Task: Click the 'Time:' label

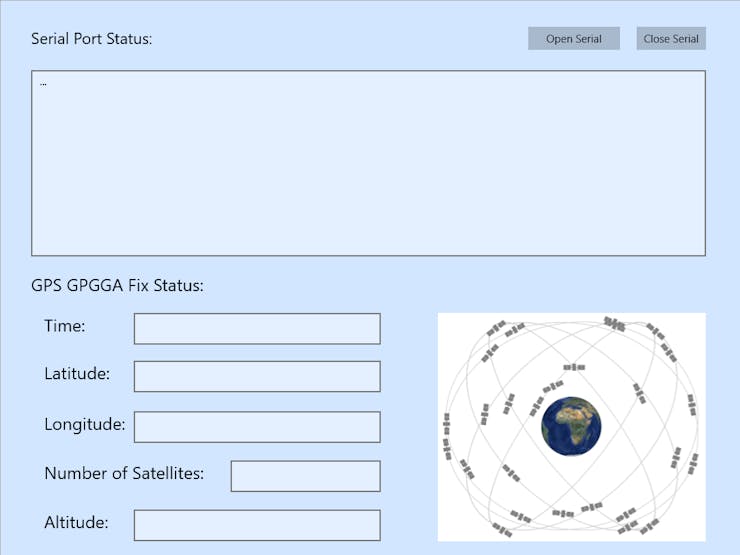Action: pyautogui.click(x=65, y=326)
